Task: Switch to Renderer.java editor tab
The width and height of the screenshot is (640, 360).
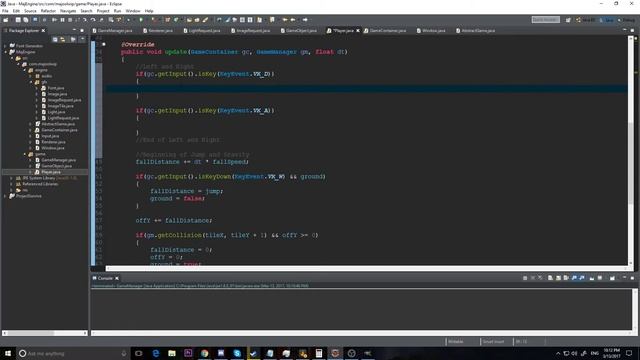Action: 158,31
